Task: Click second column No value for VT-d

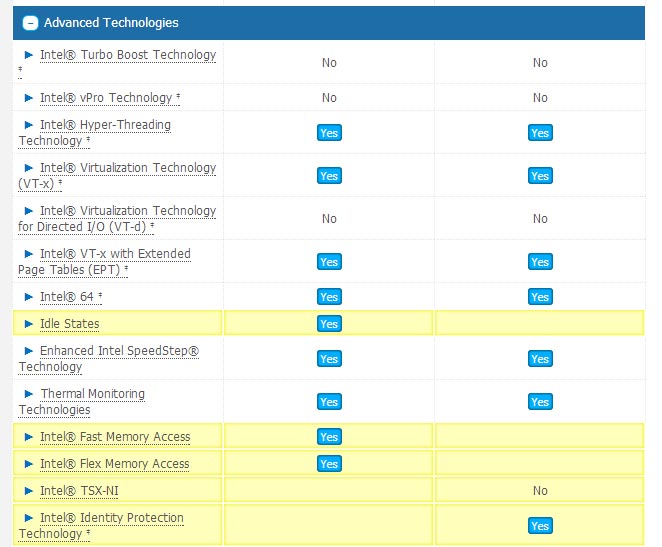Action: pos(540,219)
